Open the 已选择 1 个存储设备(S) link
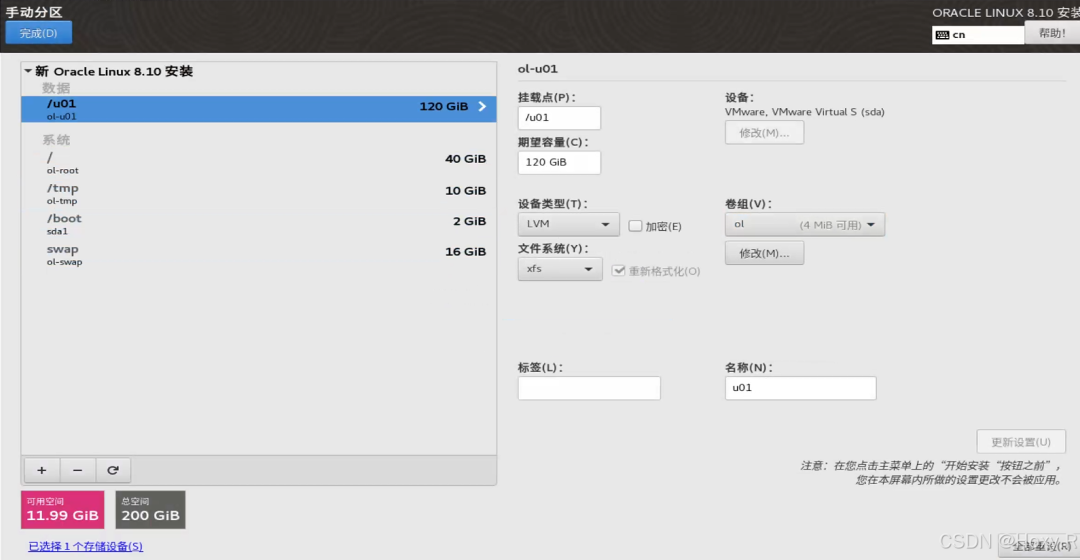The height and width of the screenshot is (560, 1080). pos(85,546)
